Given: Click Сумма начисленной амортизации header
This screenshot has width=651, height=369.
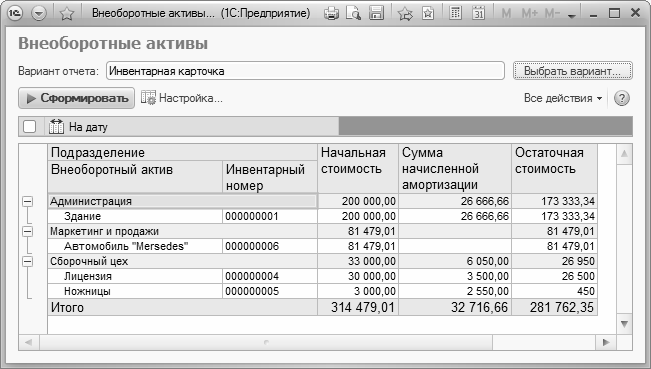Looking at the screenshot, I should (x=455, y=169).
